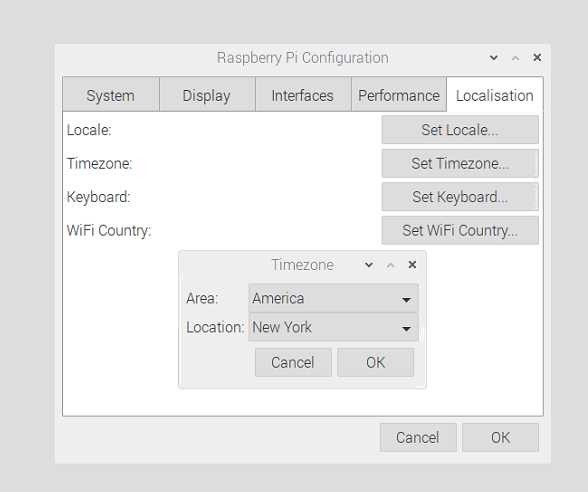Click the Locale: label
The width and height of the screenshot is (588, 492).
89,130
